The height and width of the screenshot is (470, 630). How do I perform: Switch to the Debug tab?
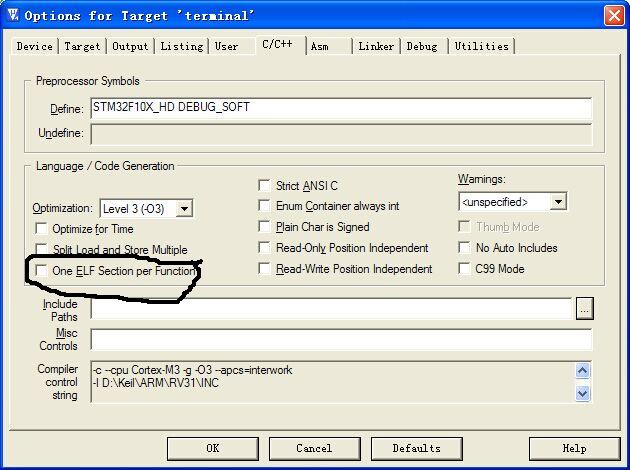click(422, 47)
